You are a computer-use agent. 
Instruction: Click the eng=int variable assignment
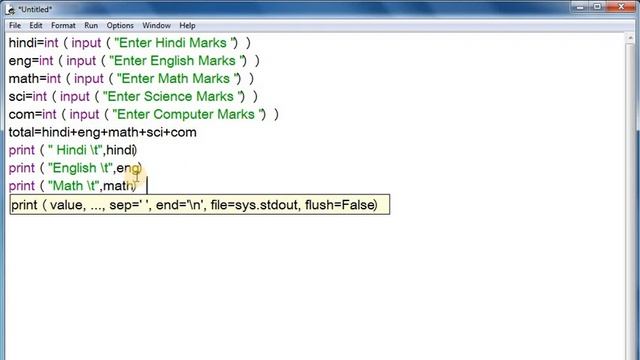tap(31, 61)
